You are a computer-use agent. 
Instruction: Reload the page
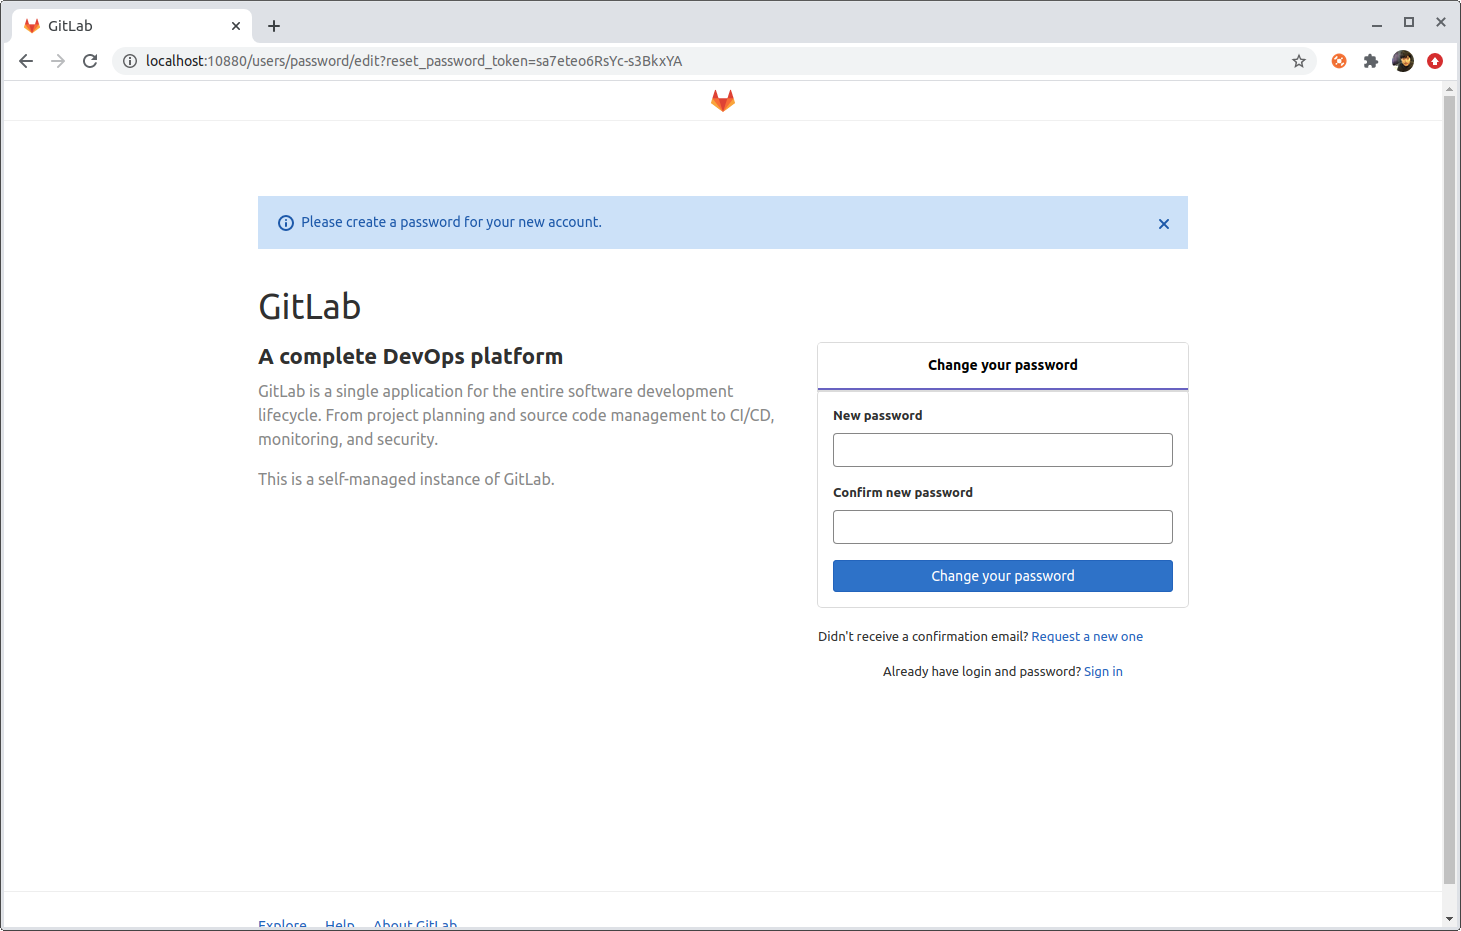coord(90,61)
